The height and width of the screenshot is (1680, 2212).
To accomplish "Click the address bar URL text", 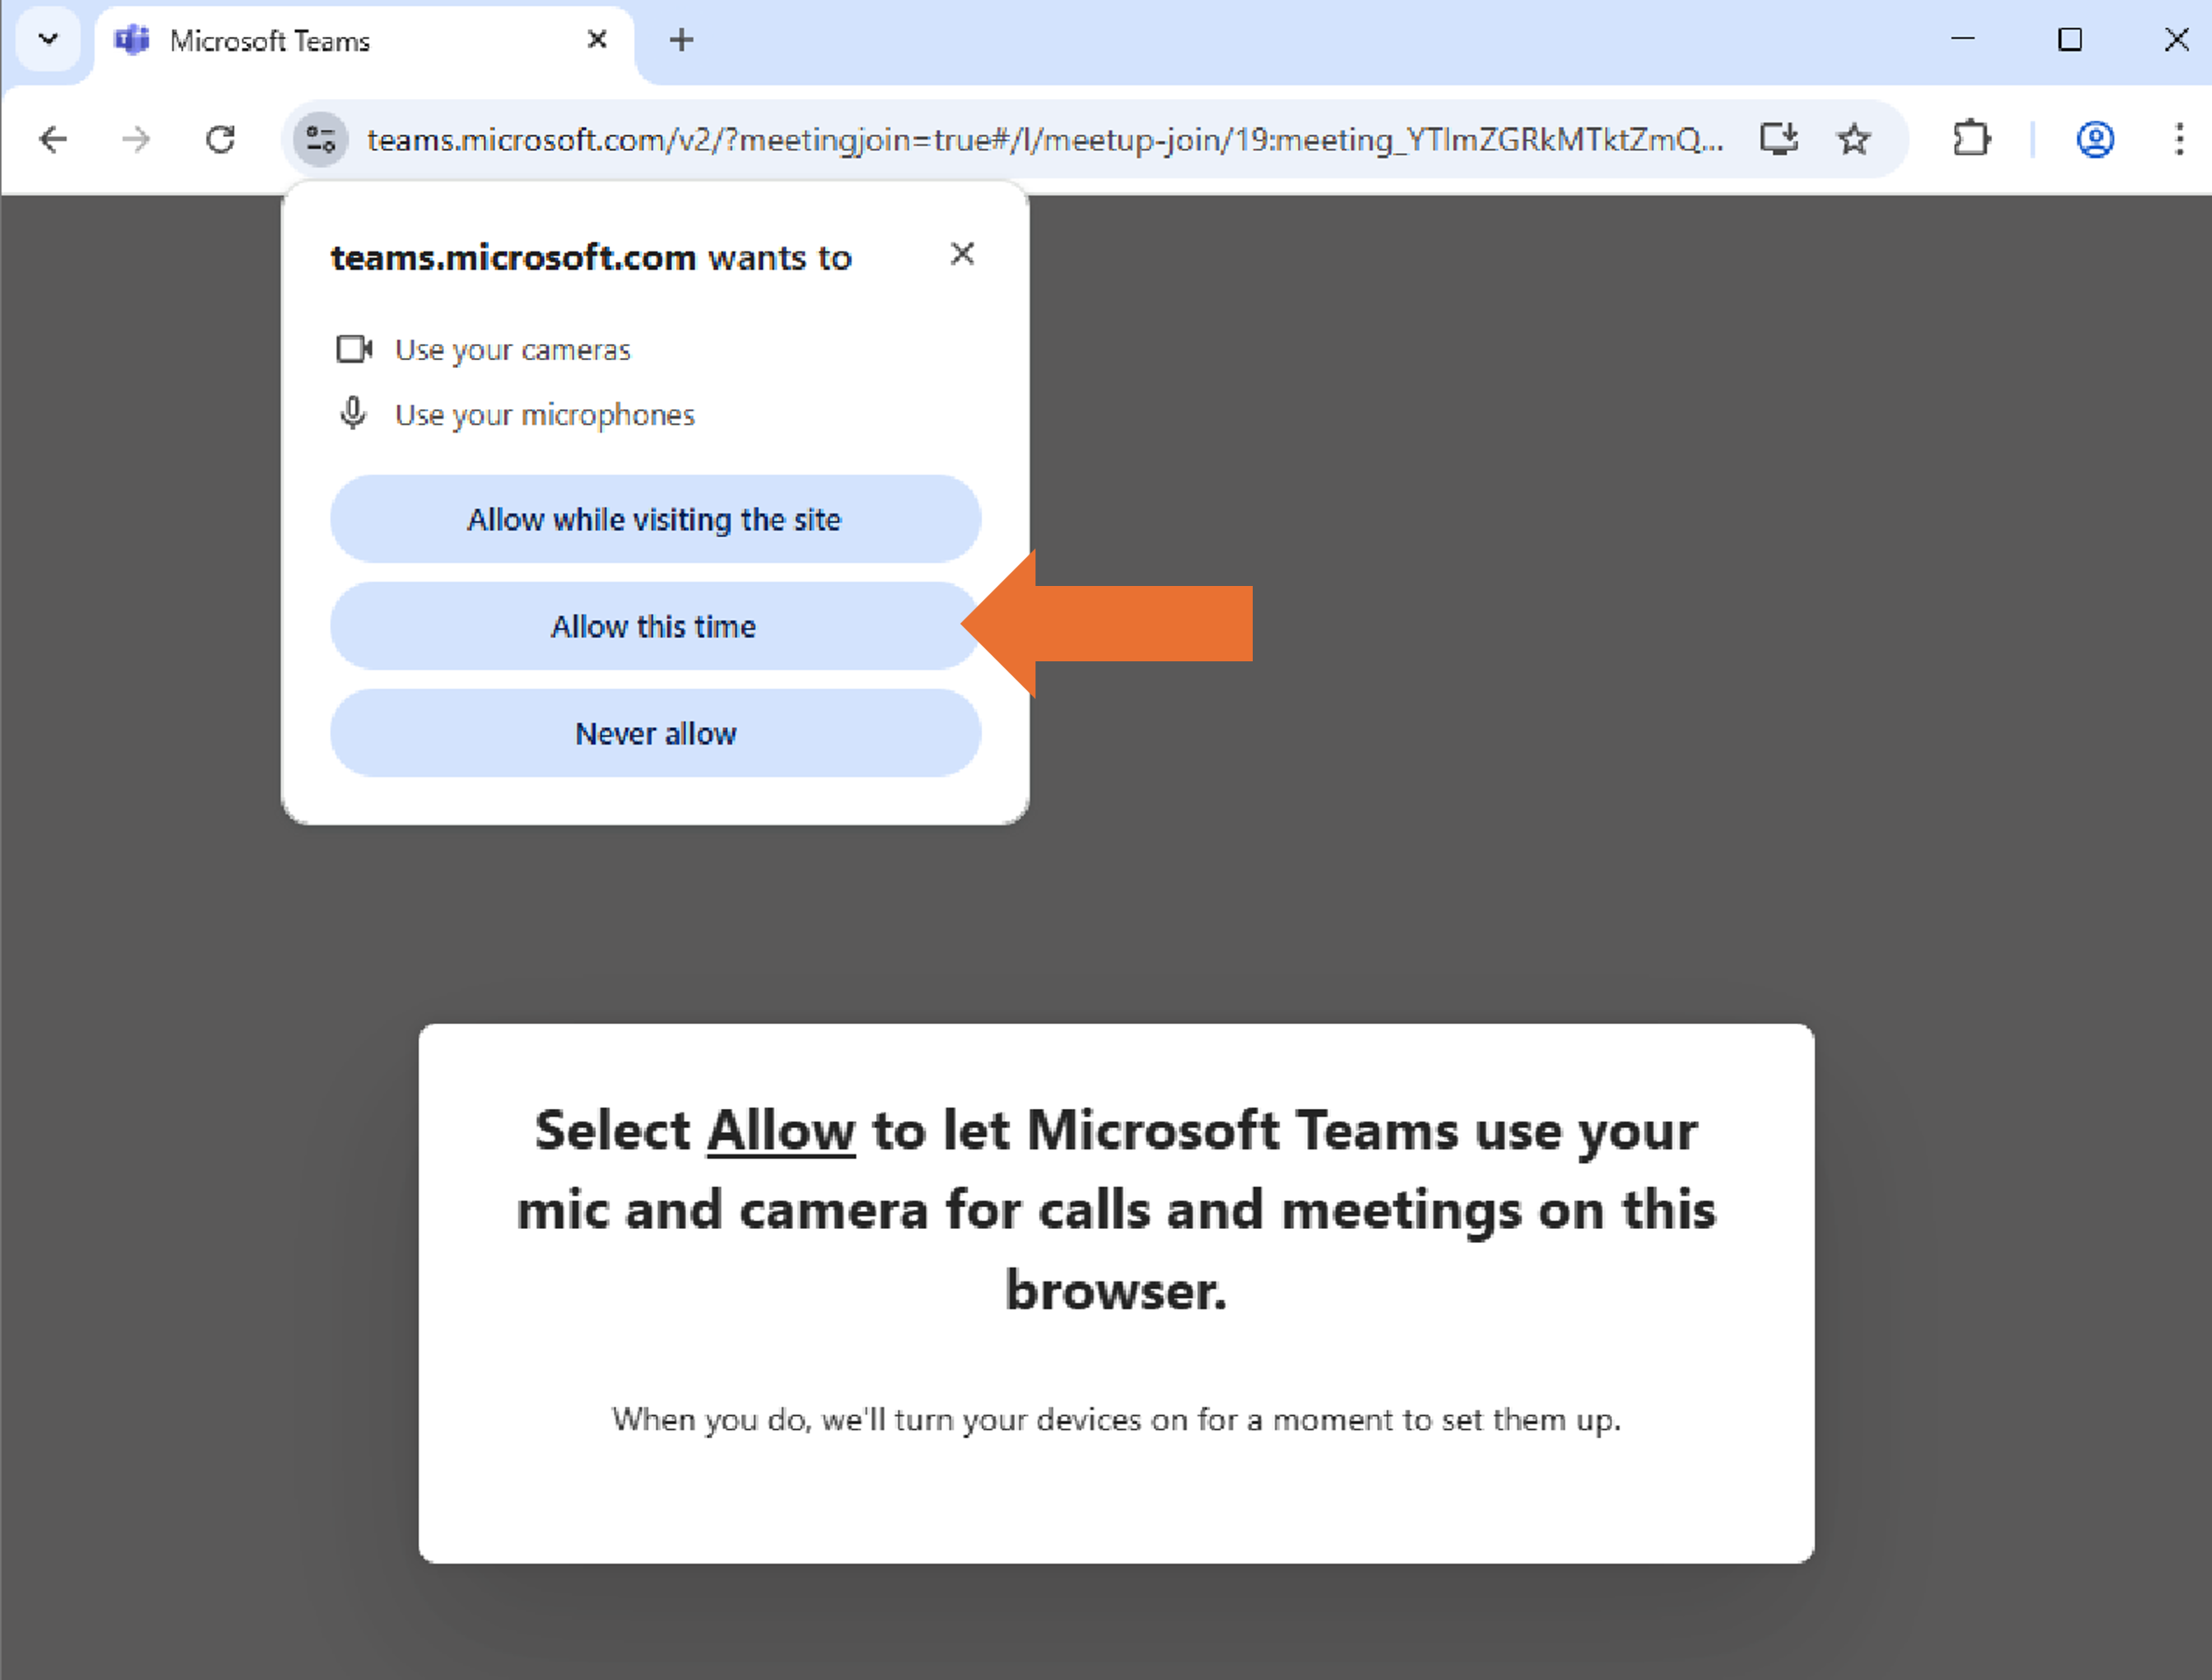I will 1045,139.
